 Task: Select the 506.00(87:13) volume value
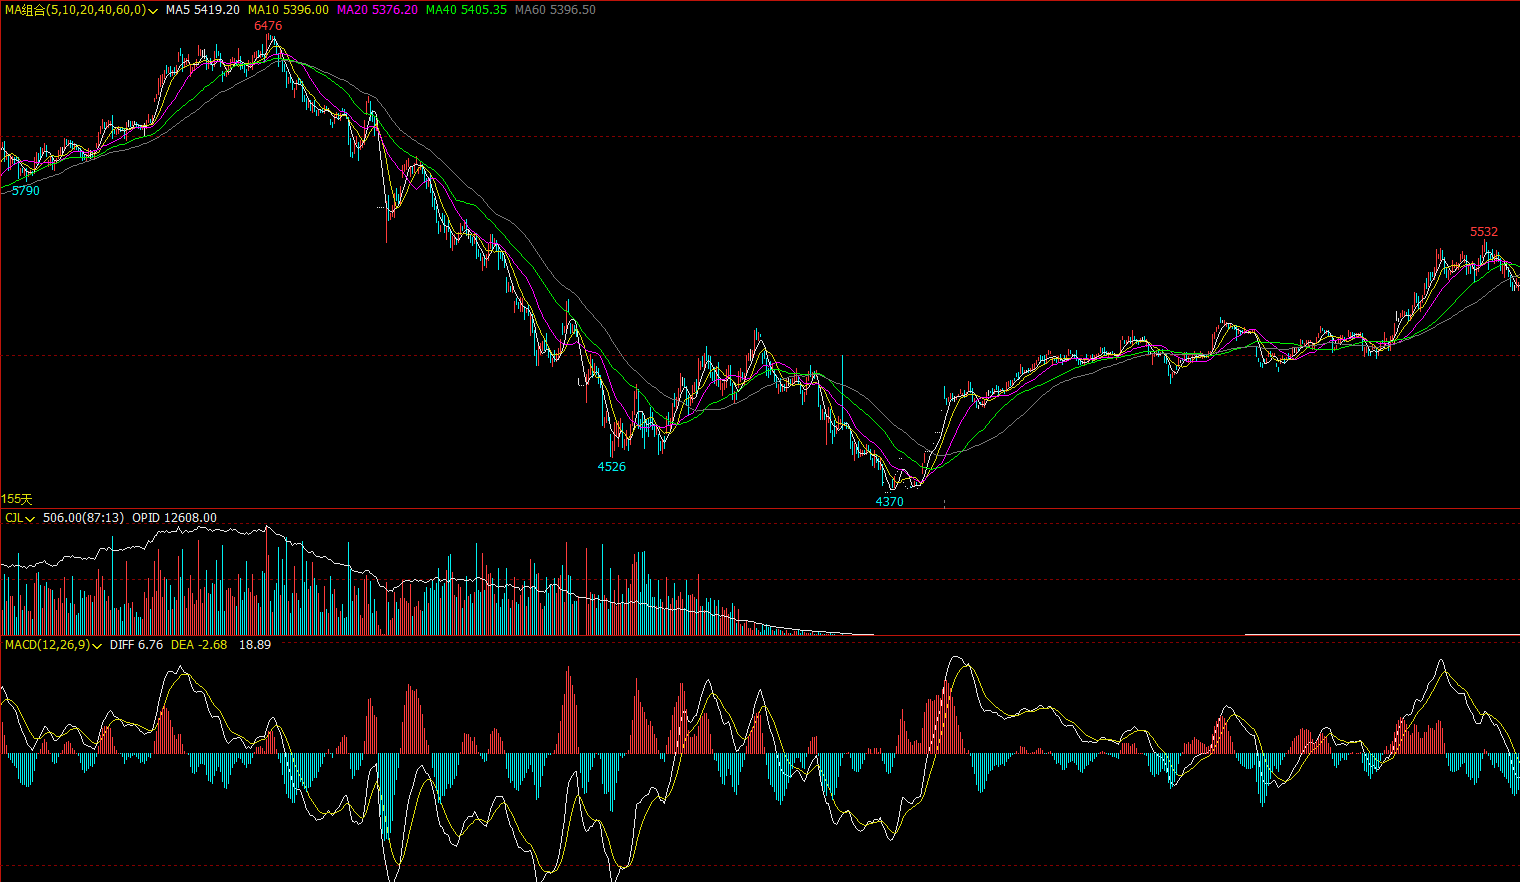(83, 518)
